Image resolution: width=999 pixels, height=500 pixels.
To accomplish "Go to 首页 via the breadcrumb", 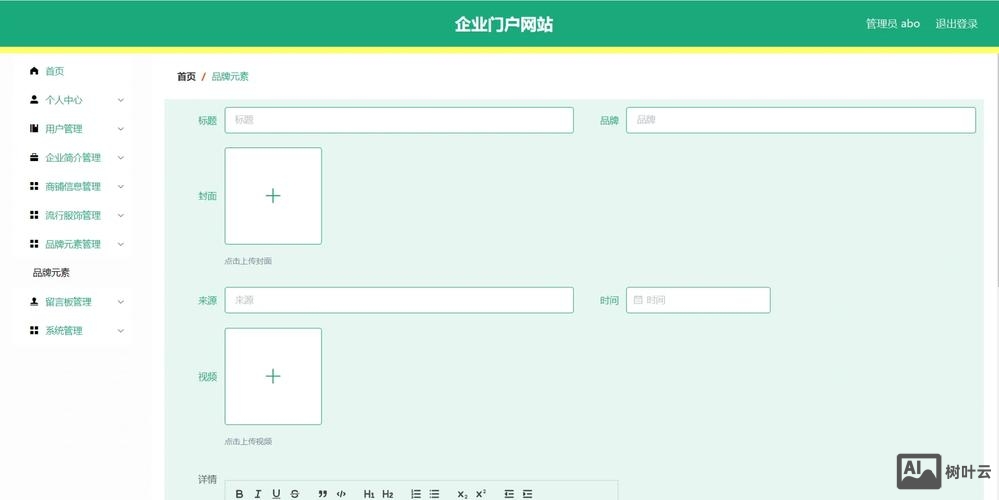I will point(186,76).
